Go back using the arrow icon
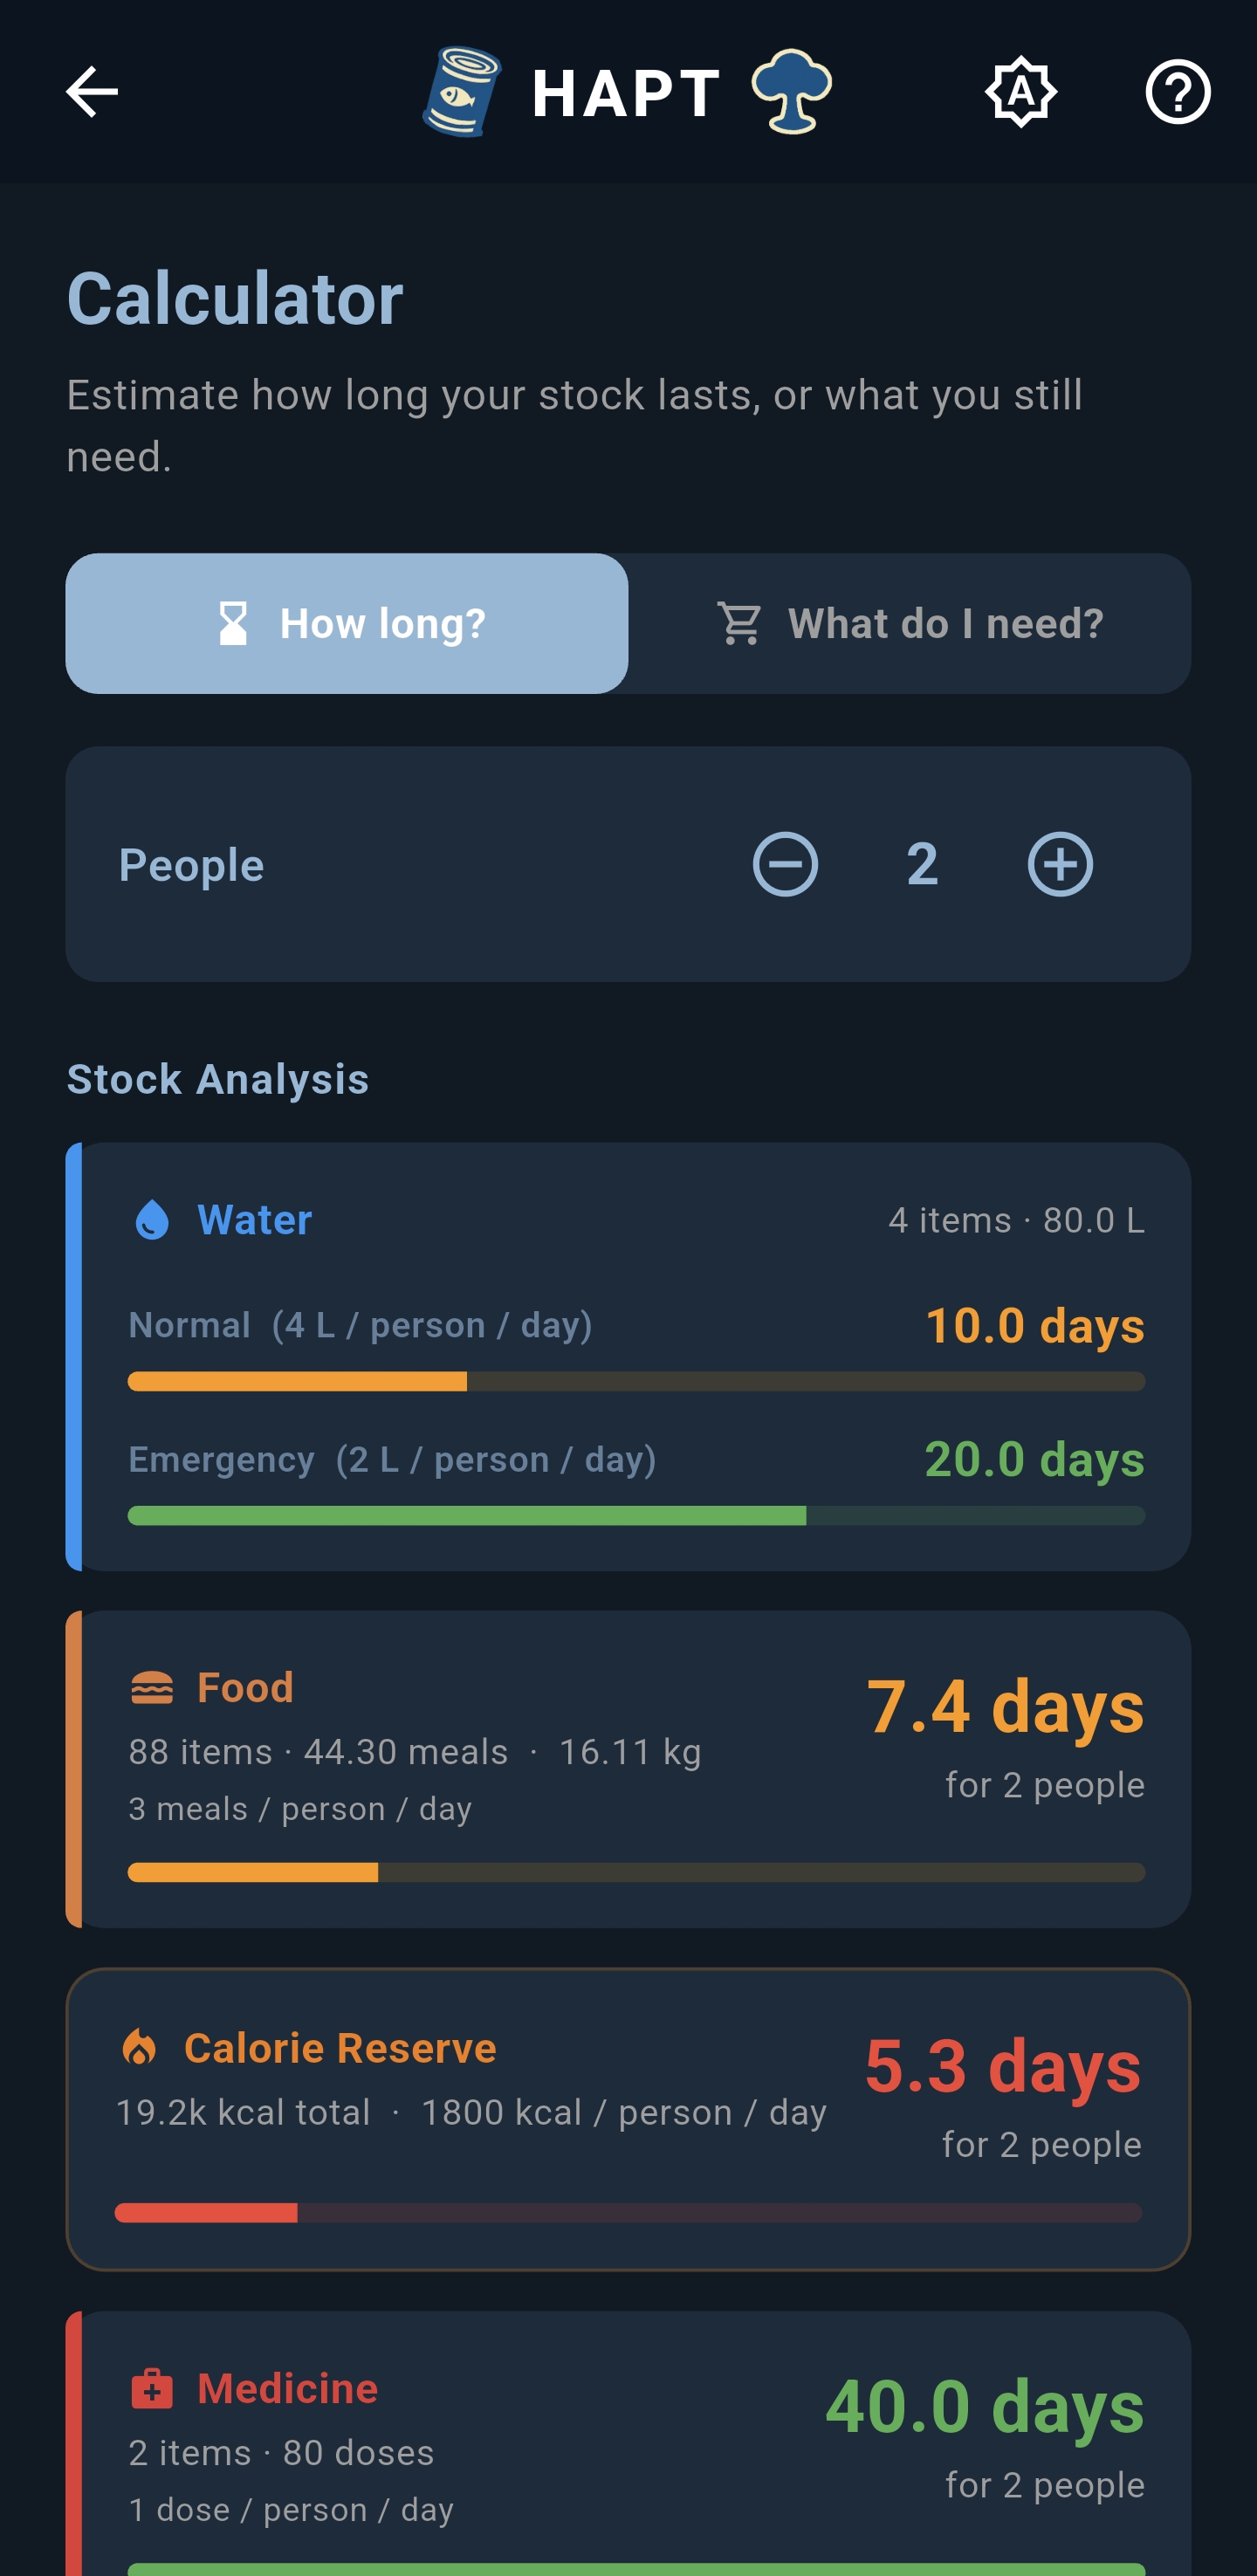Viewport: 1257px width, 2576px height. click(x=92, y=92)
